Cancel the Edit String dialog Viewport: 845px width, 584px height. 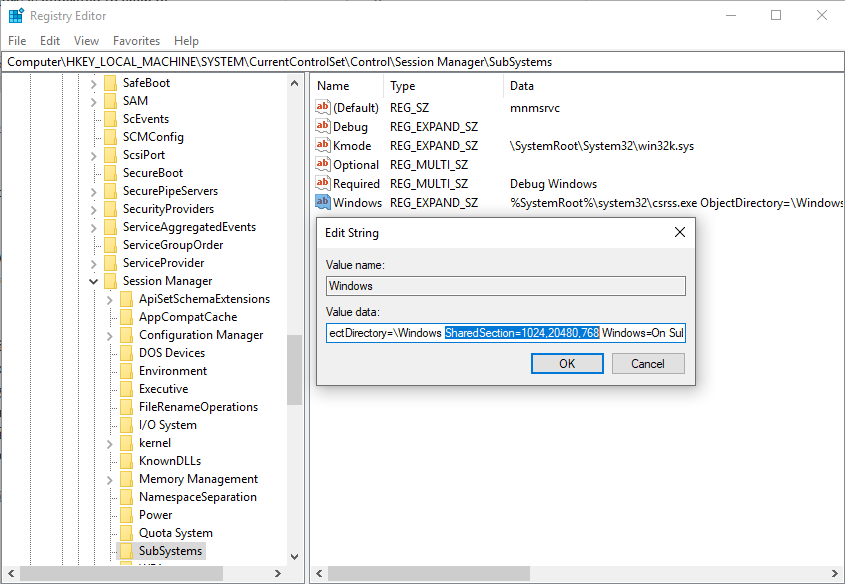(648, 364)
